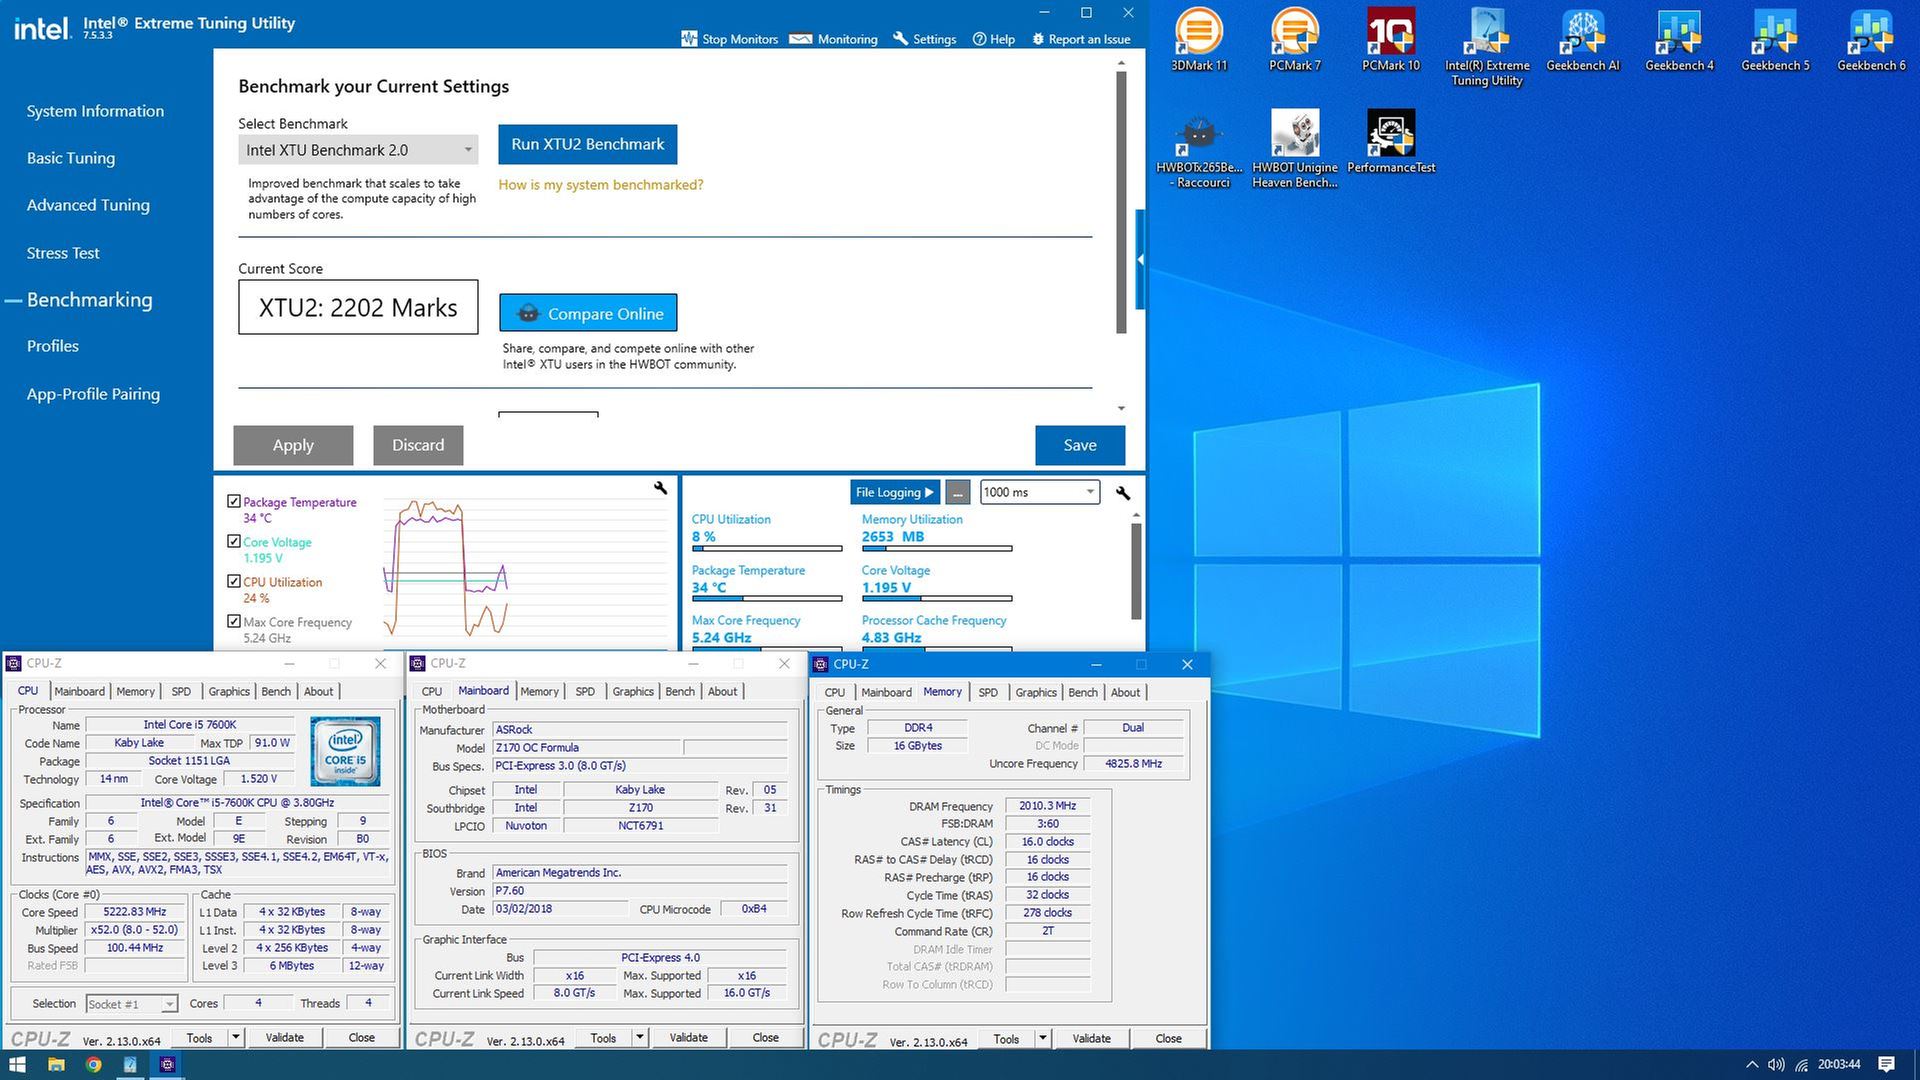This screenshot has width=1920, height=1080.
Task: Open Stress Test section
Action: click(x=63, y=253)
